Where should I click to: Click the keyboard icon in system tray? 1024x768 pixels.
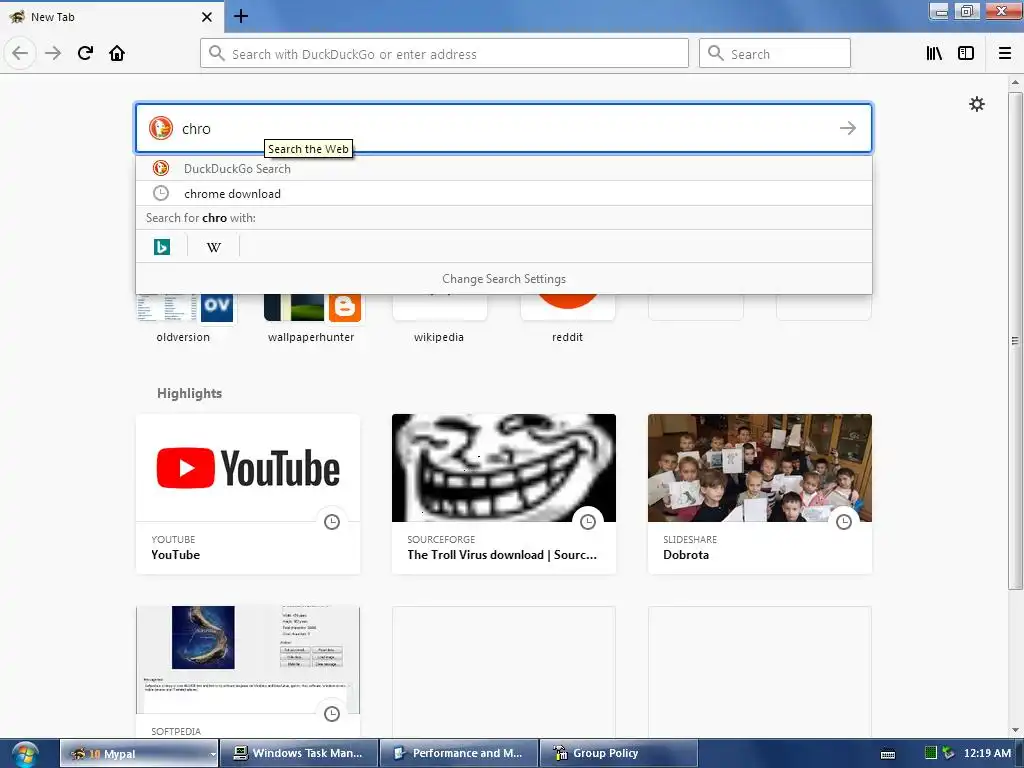pos(888,754)
